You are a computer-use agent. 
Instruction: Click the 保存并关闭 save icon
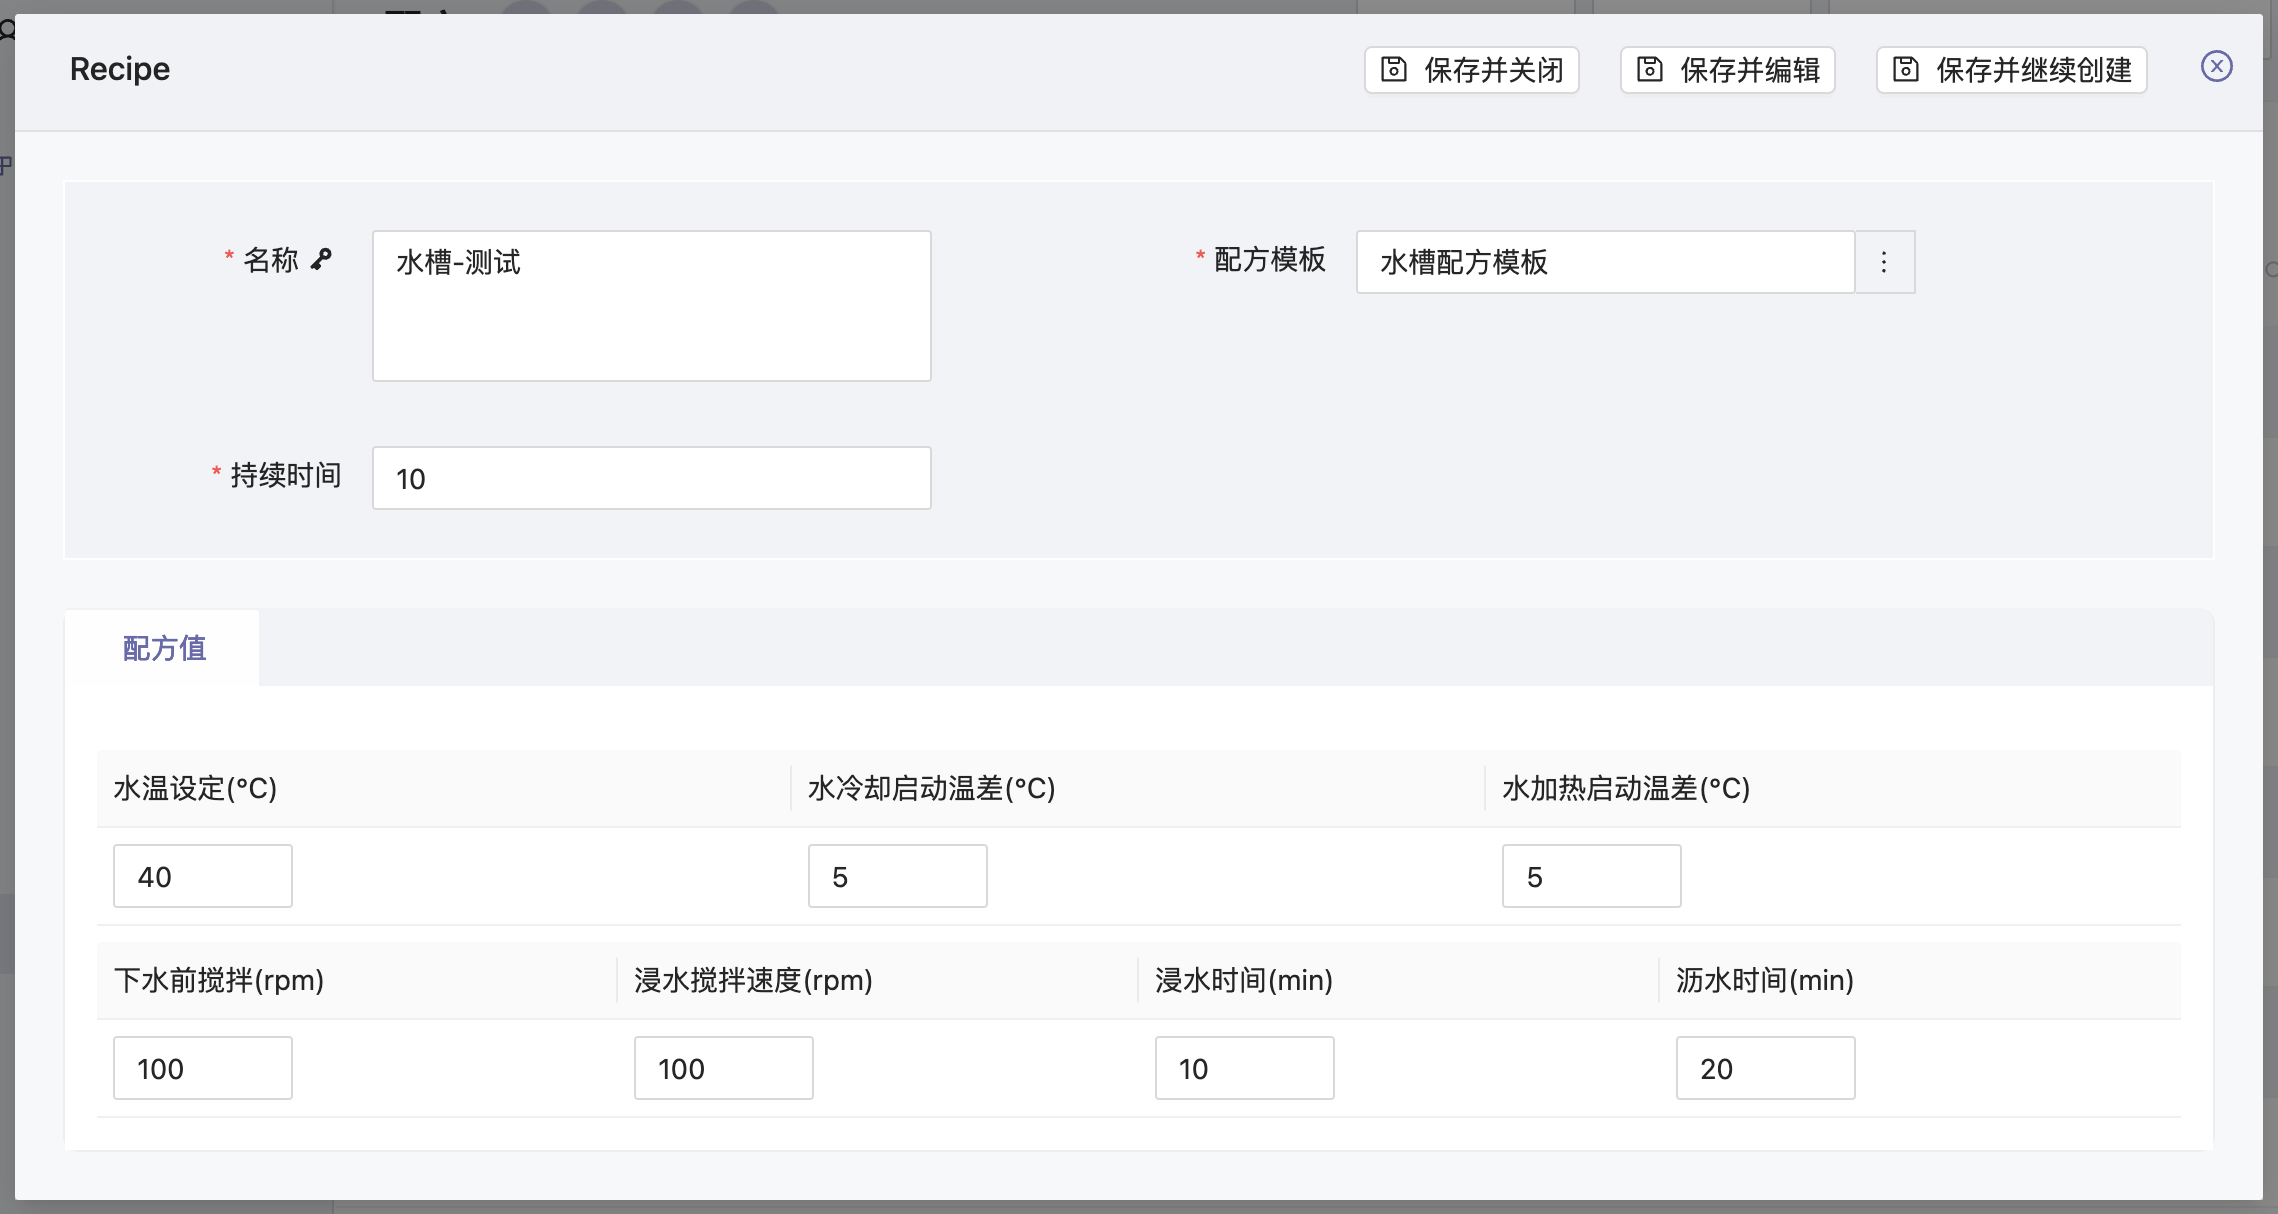(1393, 69)
